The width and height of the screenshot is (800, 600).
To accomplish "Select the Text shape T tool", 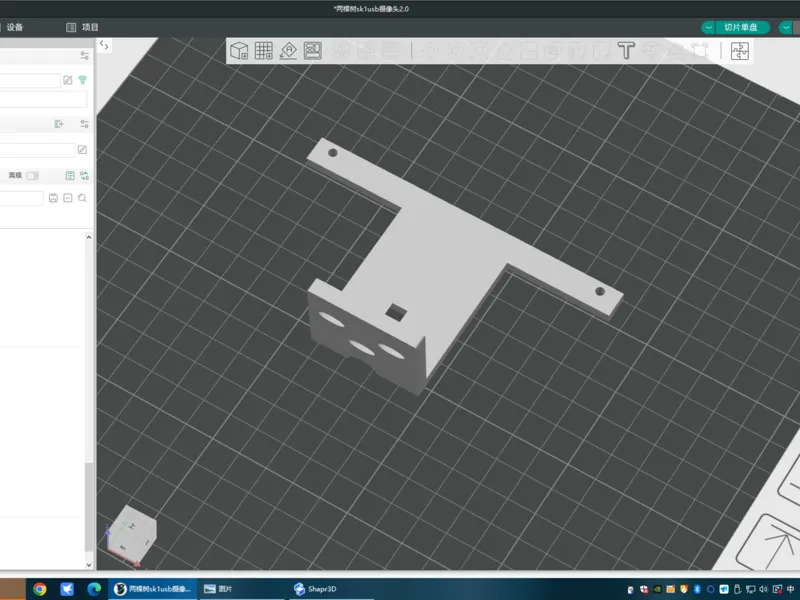I will coord(626,51).
